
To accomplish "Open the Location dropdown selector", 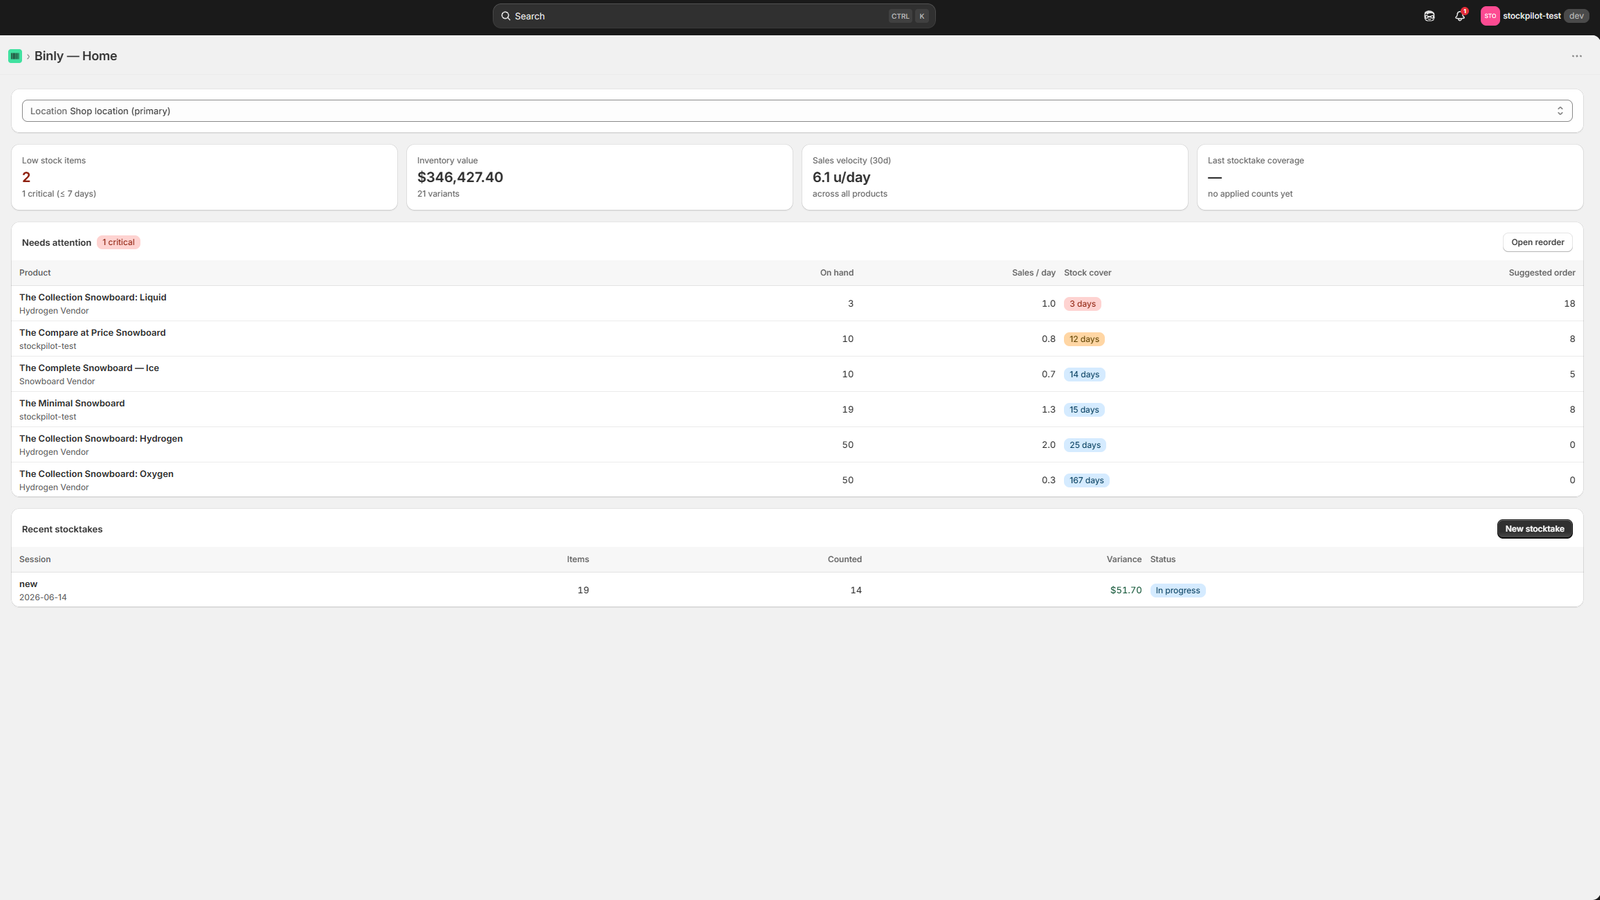I will coord(797,111).
